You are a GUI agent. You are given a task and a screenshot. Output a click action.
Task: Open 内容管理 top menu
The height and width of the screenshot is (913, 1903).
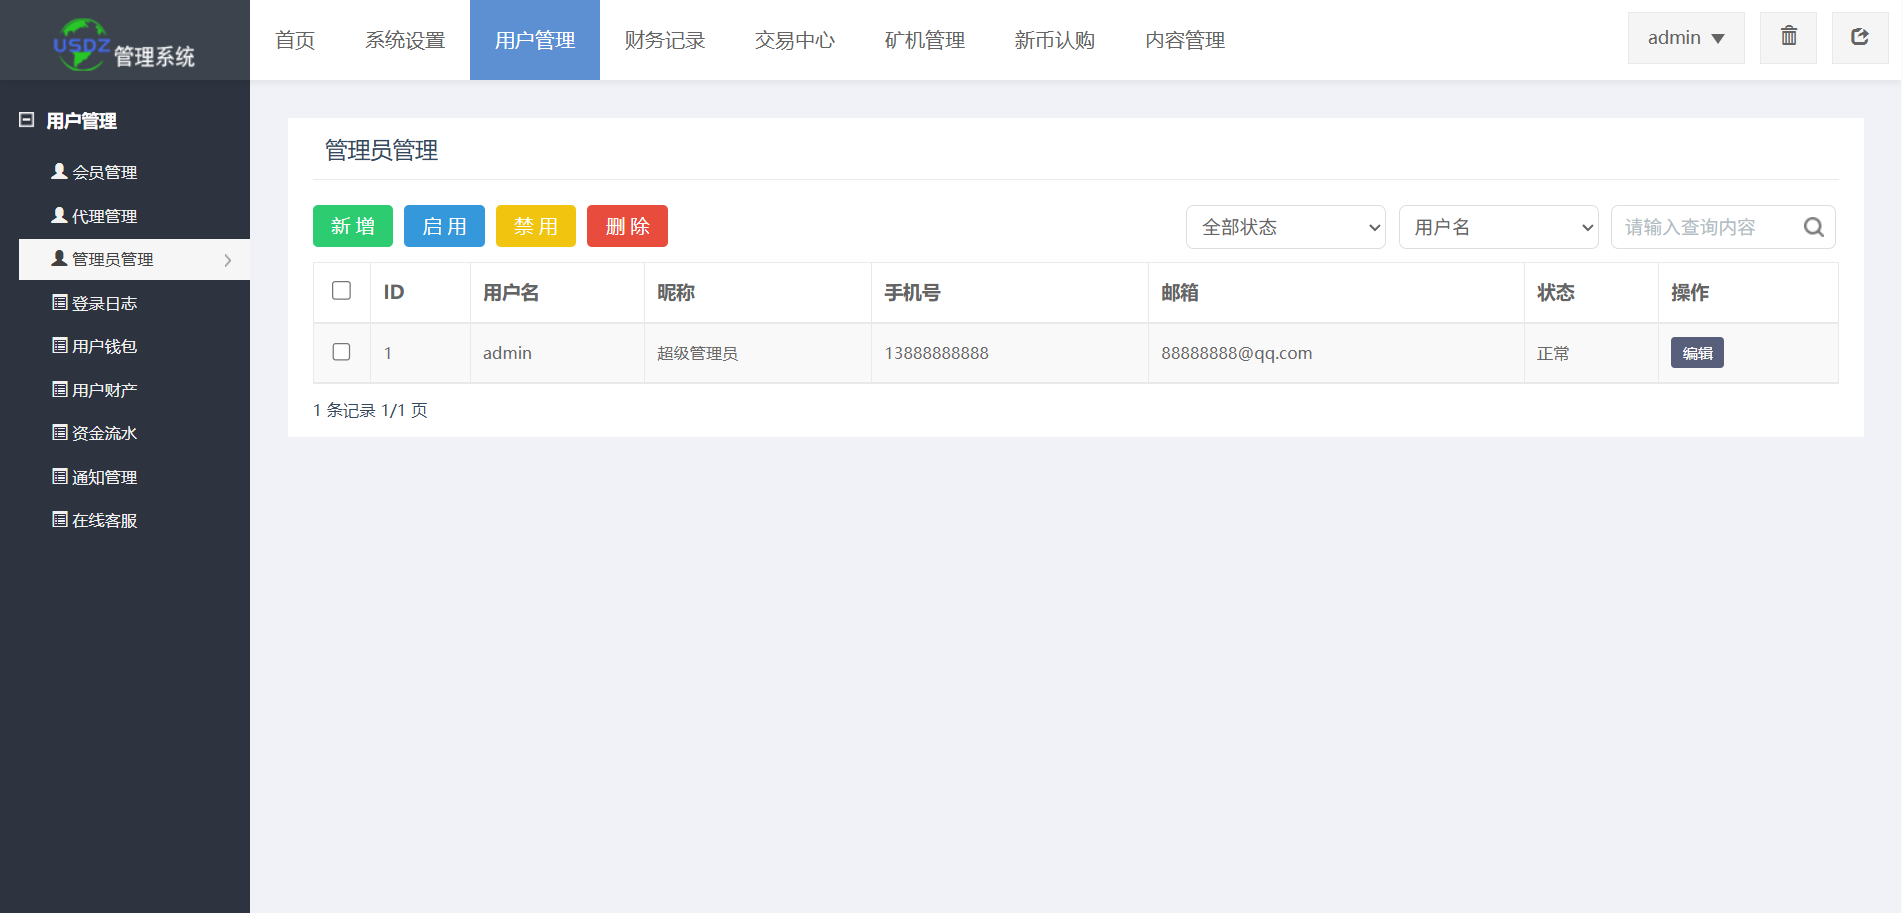tap(1185, 40)
